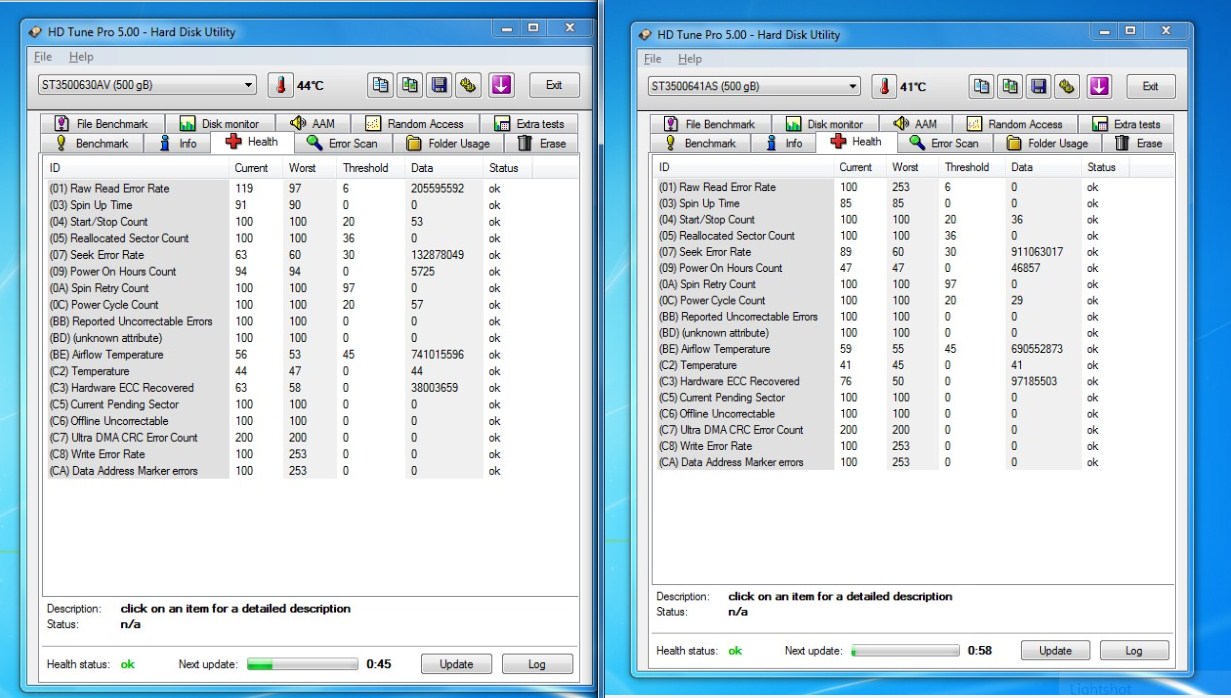Image resolution: width=1231 pixels, height=698 pixels.
Task: Switch to Disk monitor tab, left window
Action: point(219,124)
